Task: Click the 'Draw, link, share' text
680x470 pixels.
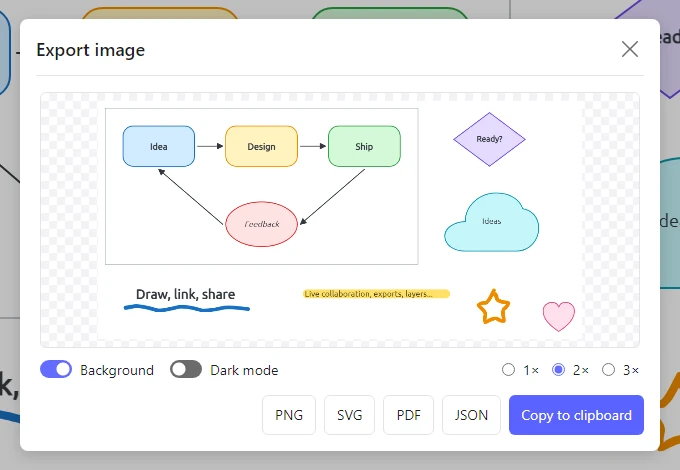Action: click(186, 294)
